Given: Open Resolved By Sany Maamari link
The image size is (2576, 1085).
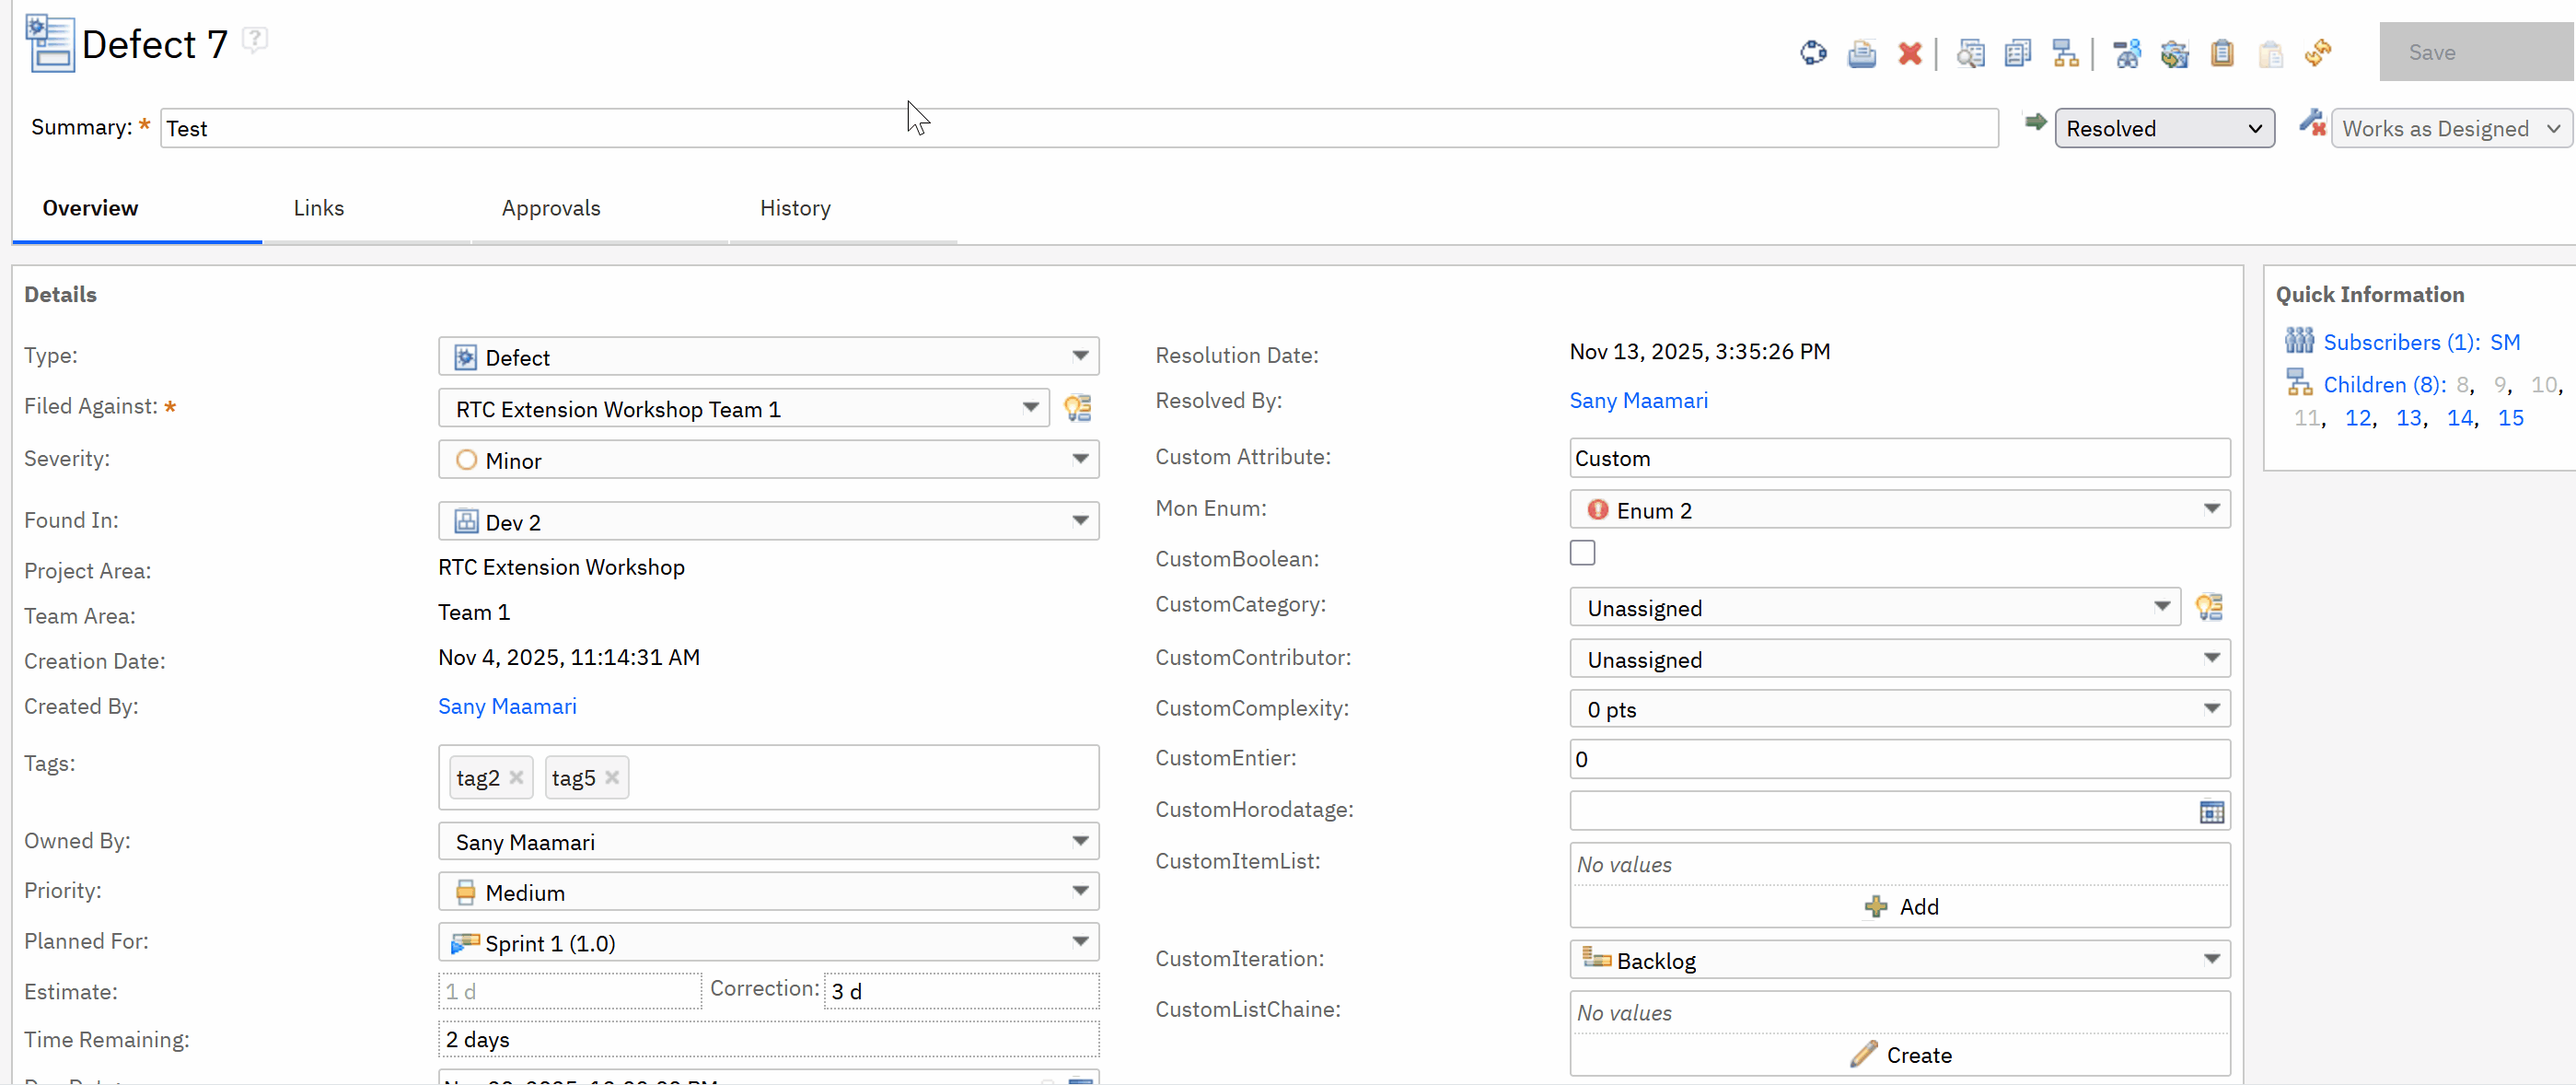Looking at the screenshot, I should (1638, 400).
